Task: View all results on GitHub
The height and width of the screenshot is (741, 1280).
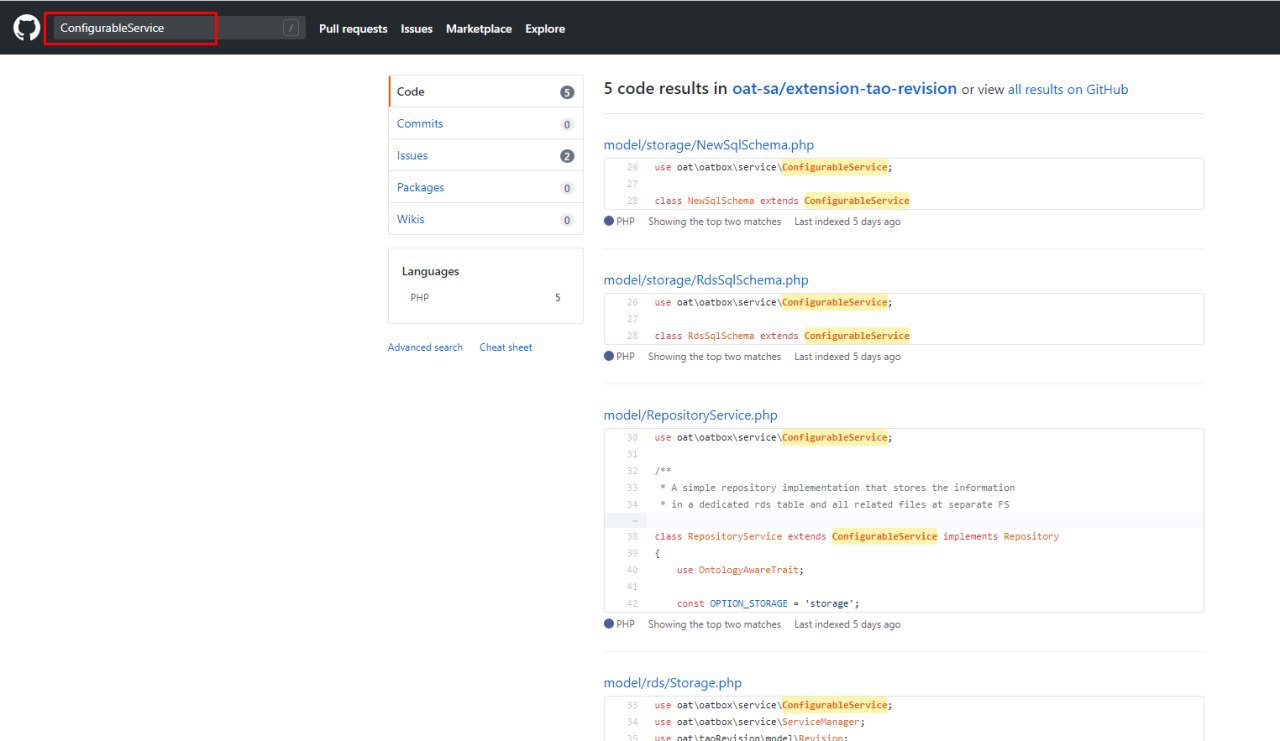Action: click(x=1068, y=89)
